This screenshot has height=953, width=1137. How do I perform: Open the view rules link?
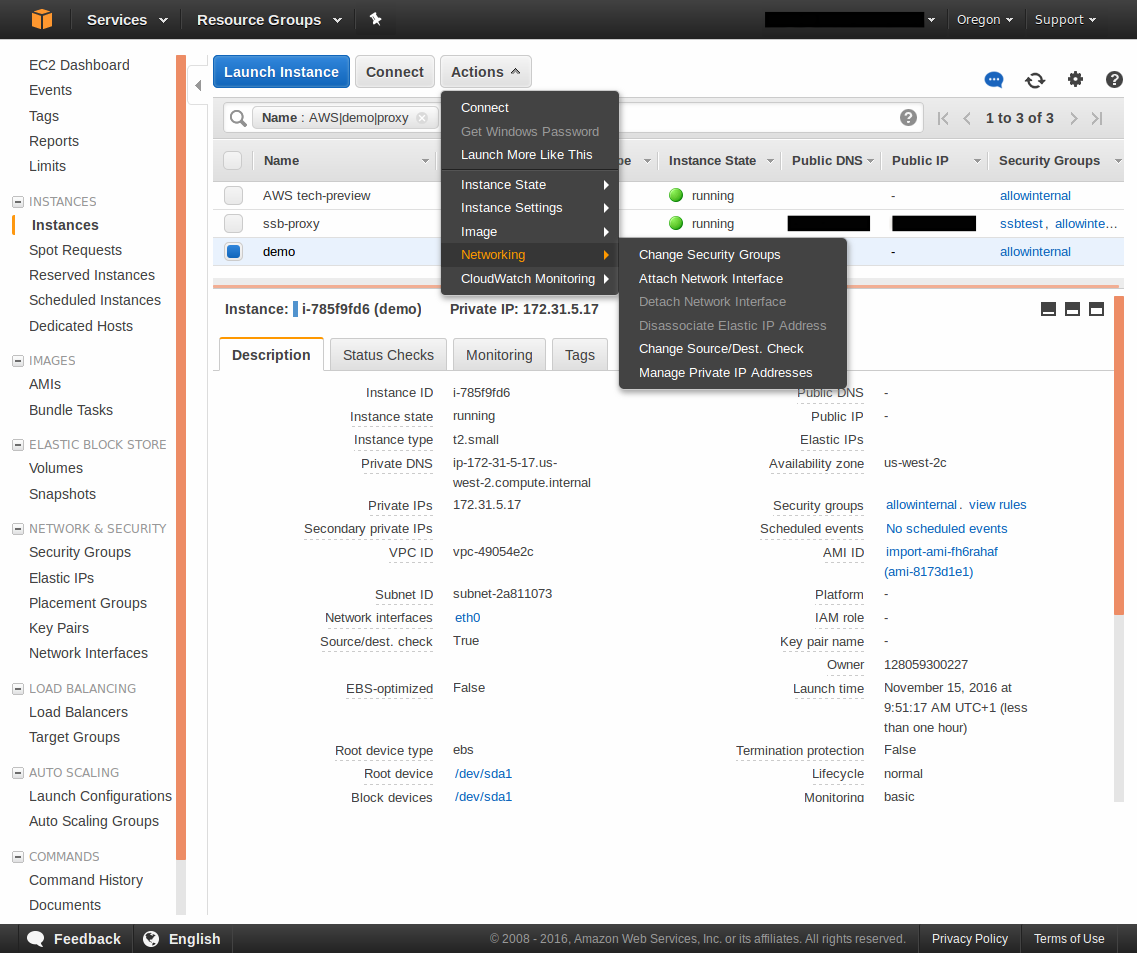[997, 505]
